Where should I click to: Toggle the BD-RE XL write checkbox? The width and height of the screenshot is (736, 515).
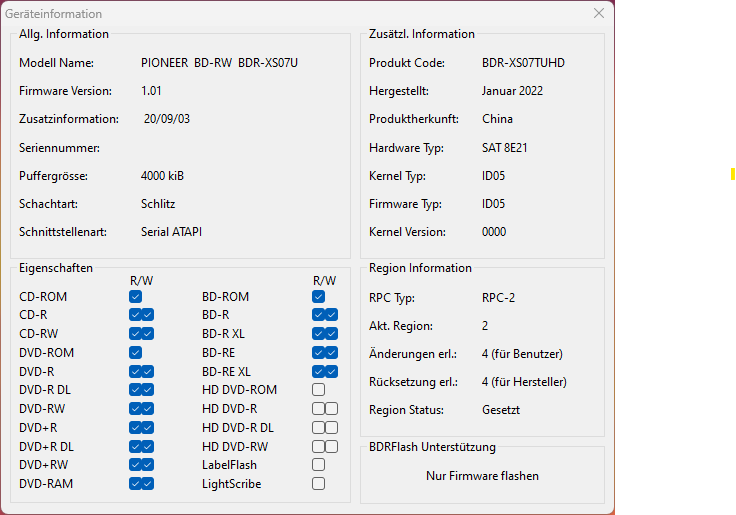(x=331, y=372)
